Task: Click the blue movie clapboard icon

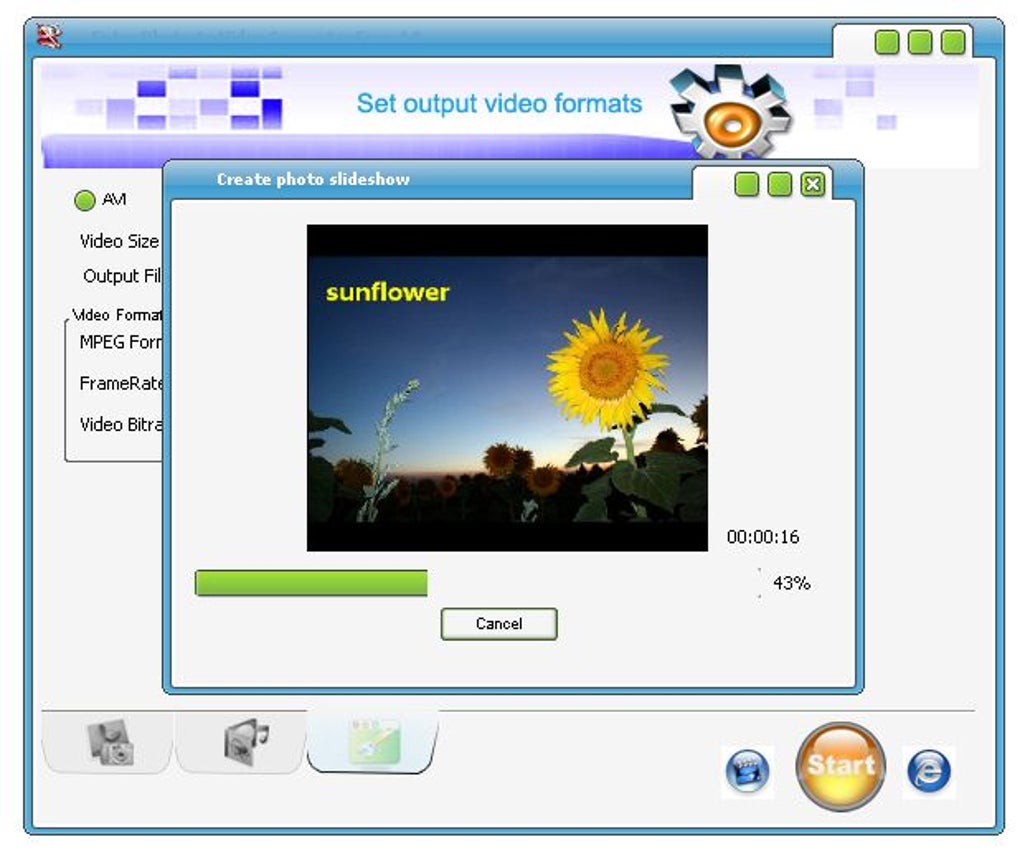Action: tap(747, 772)
